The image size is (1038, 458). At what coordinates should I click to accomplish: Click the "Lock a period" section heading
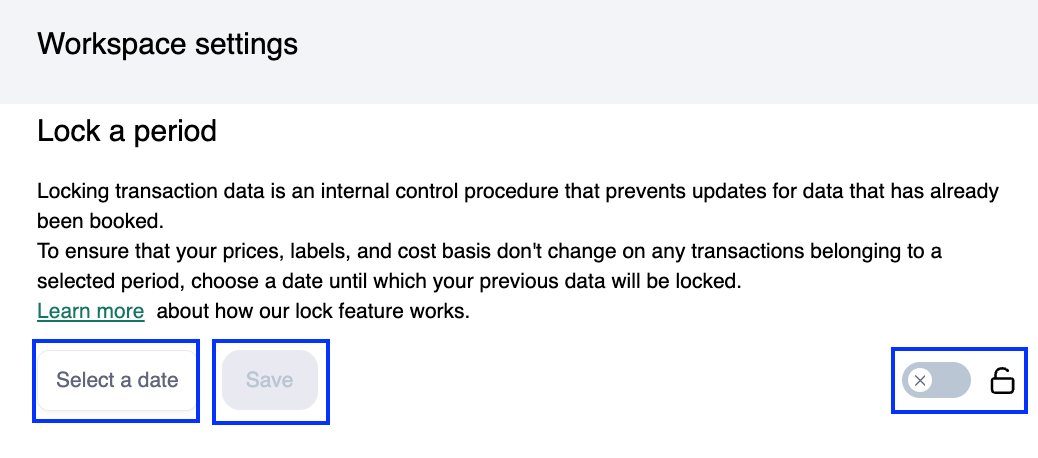[127, 131]
